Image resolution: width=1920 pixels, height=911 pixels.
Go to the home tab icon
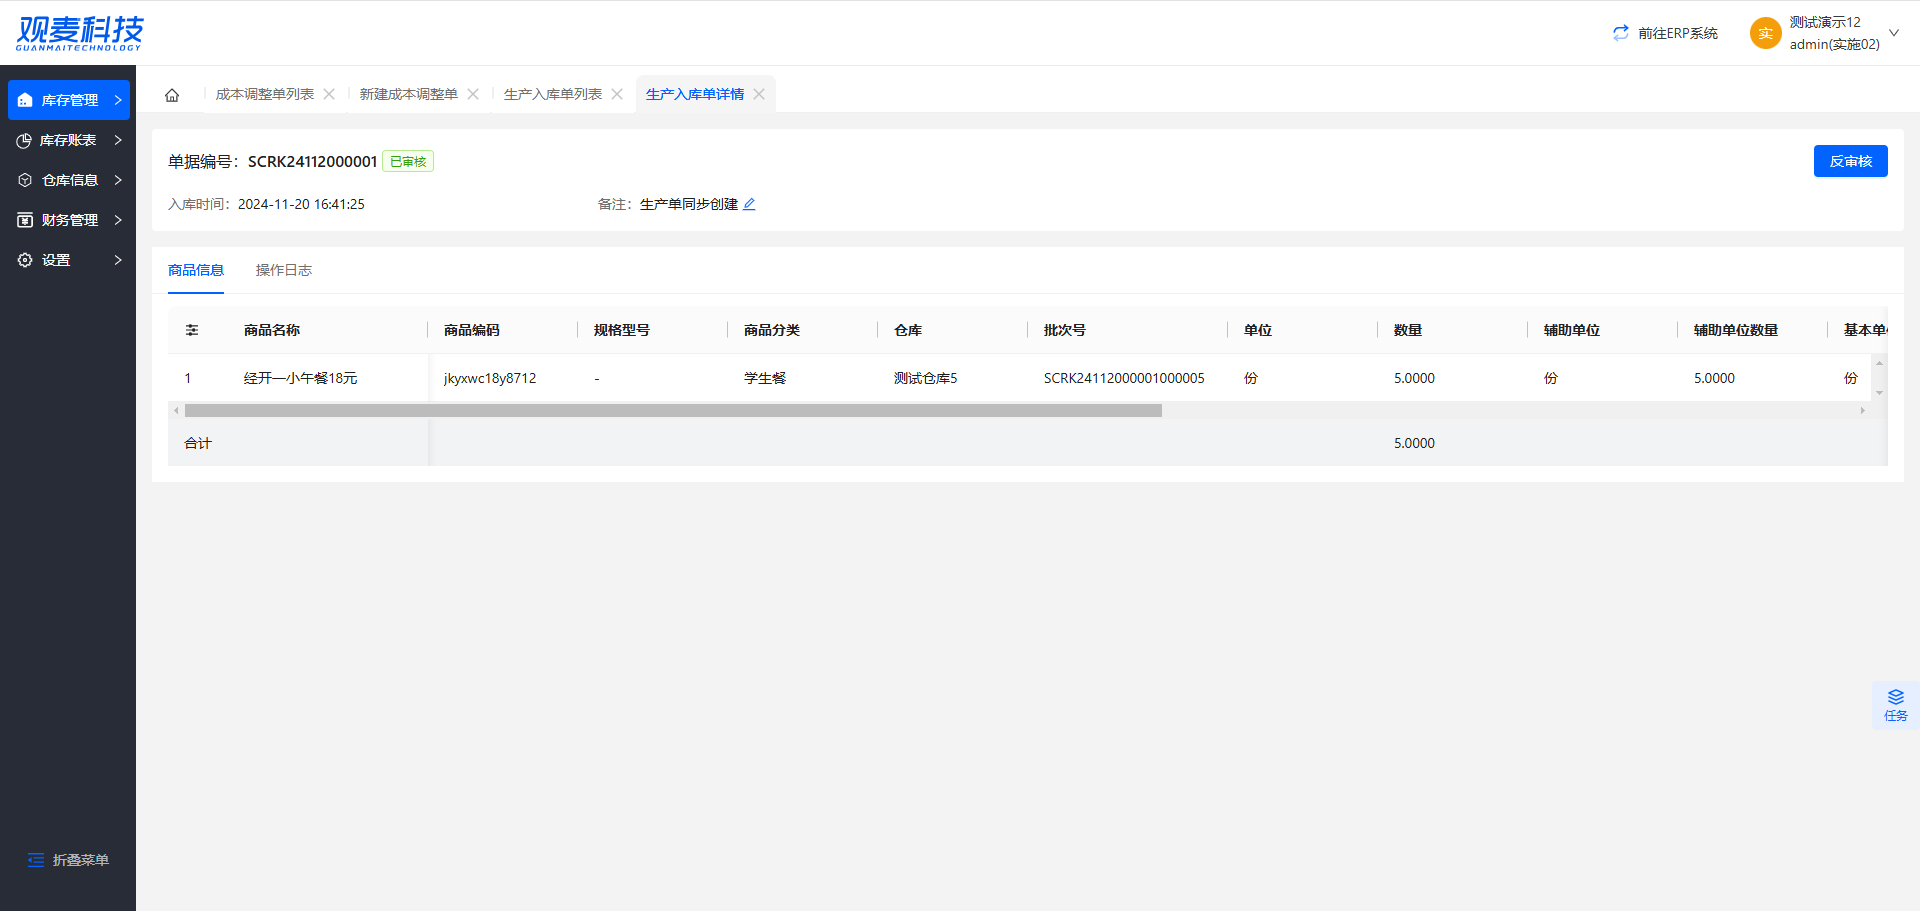point(172,95)
